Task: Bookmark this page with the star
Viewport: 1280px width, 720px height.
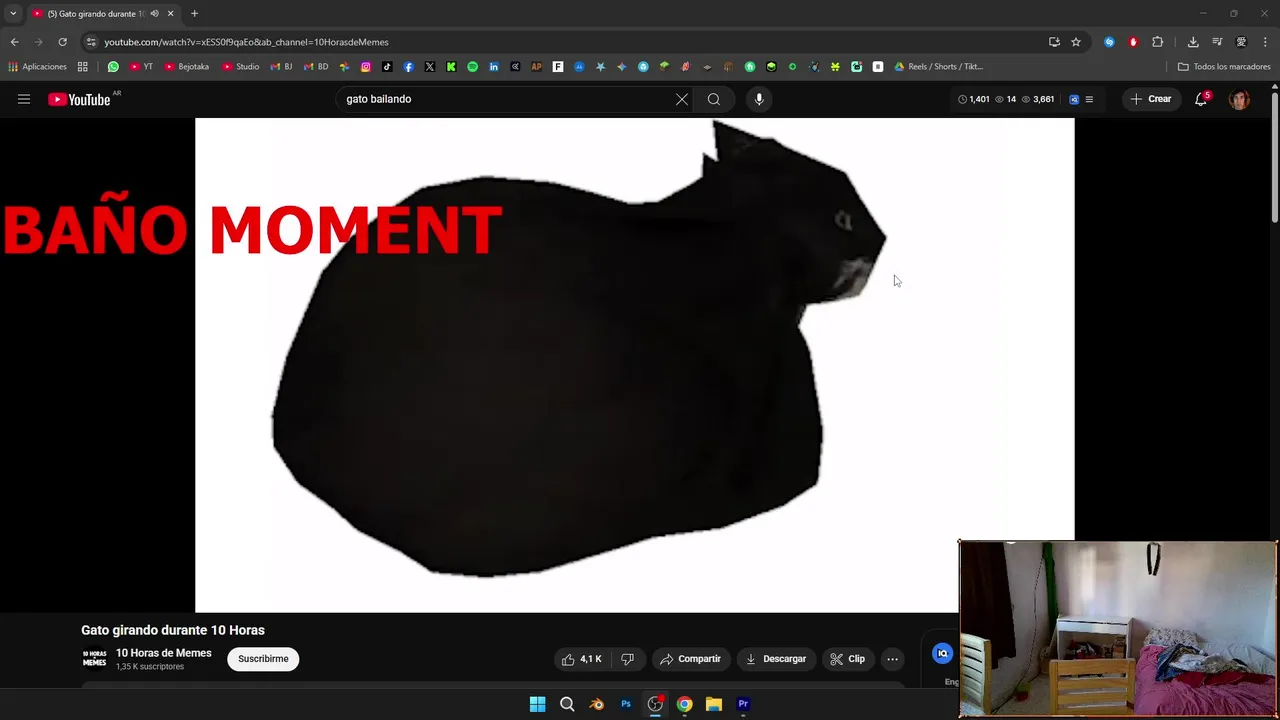Action: tap(1076, 42)
